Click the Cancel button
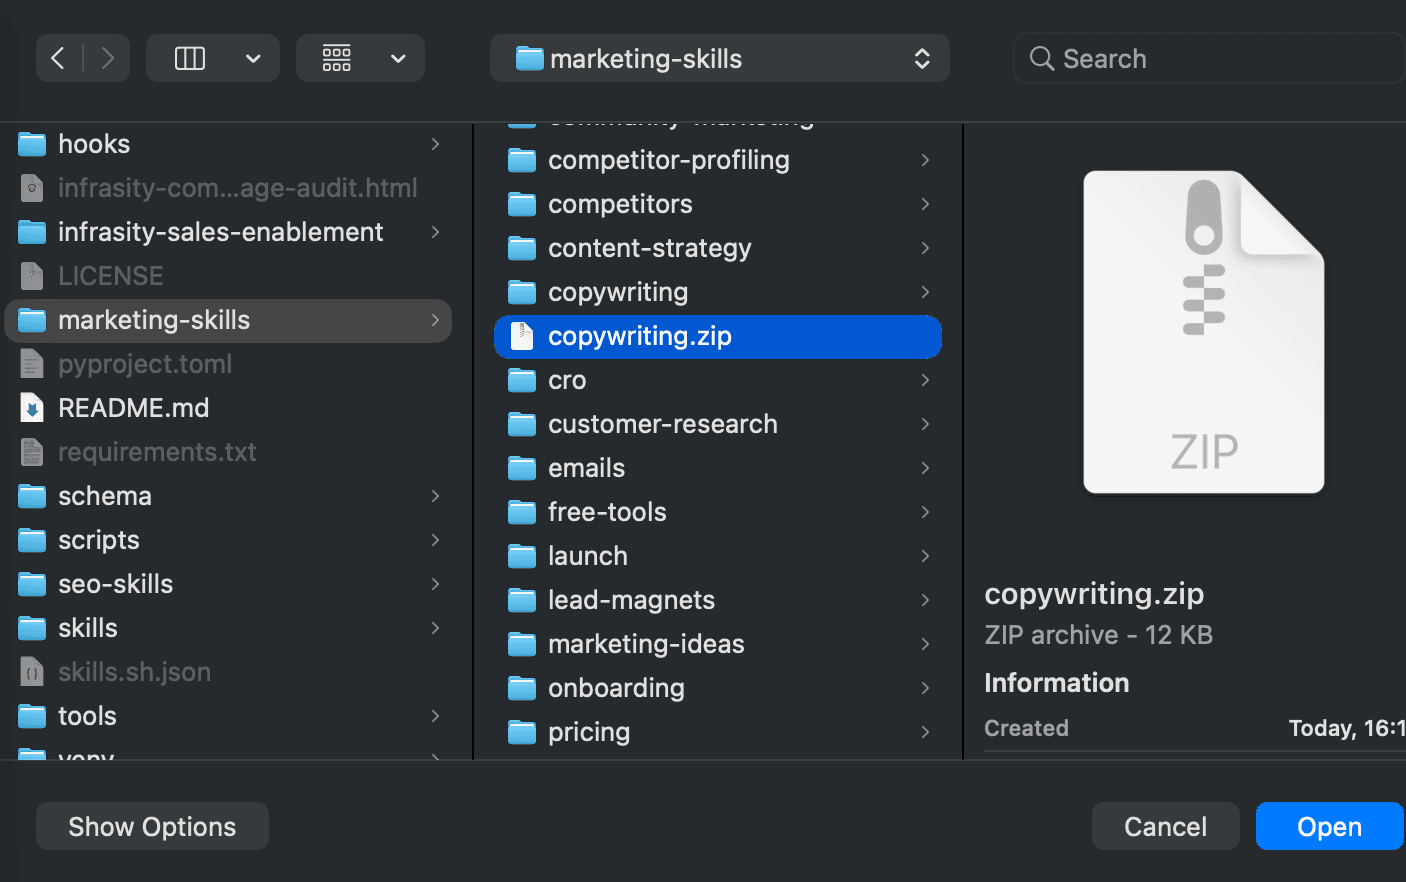 [1166, 826]
